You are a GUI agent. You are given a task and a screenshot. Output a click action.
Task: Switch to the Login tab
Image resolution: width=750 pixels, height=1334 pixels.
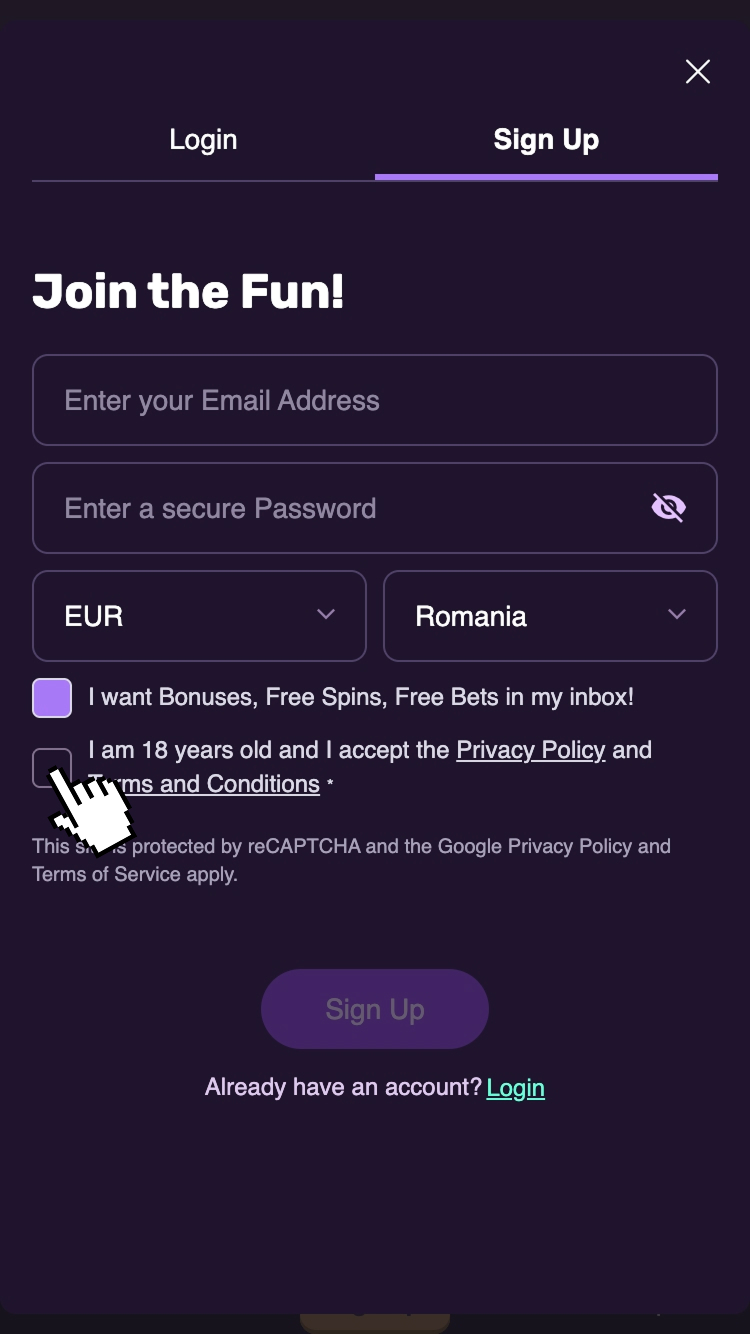pyautogui.click(x=203, y=140)
